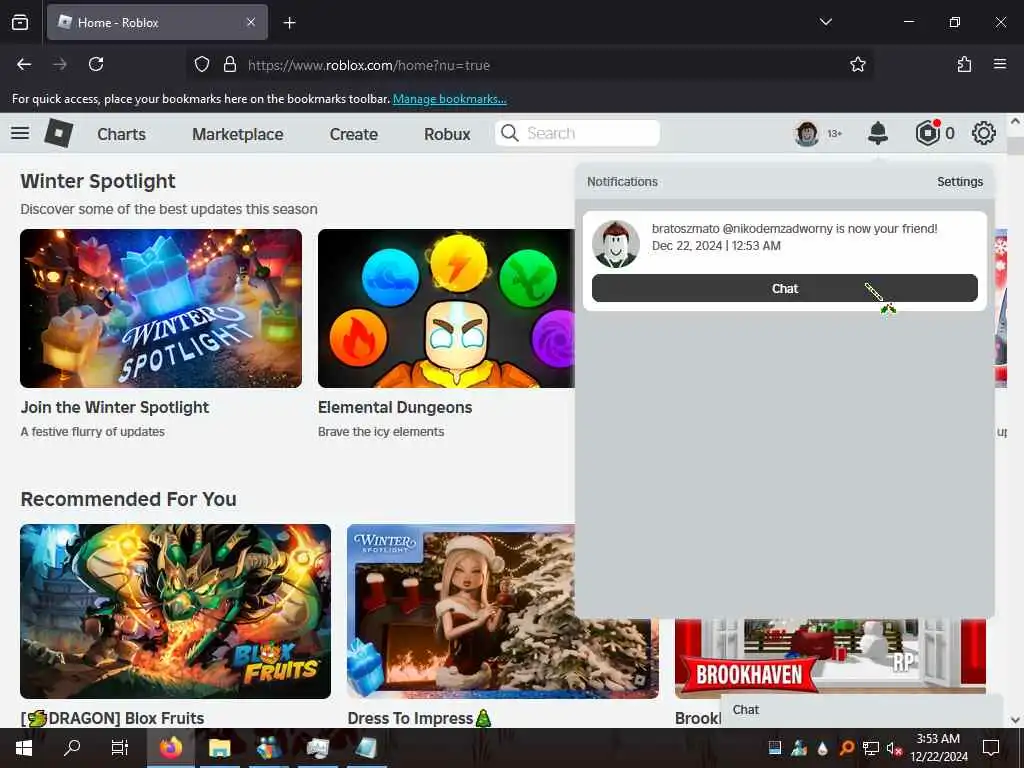Click the Roblox Search input field
The height and width of the screenshot is (768, 1024).
577,133
